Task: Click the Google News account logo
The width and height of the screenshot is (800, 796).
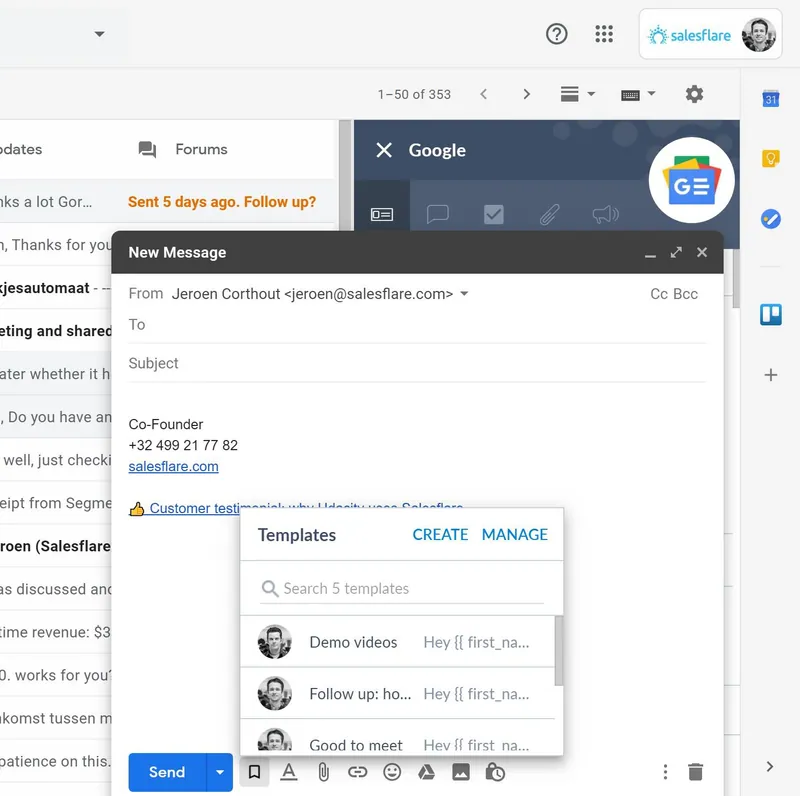Action: [x=691, y=180]
